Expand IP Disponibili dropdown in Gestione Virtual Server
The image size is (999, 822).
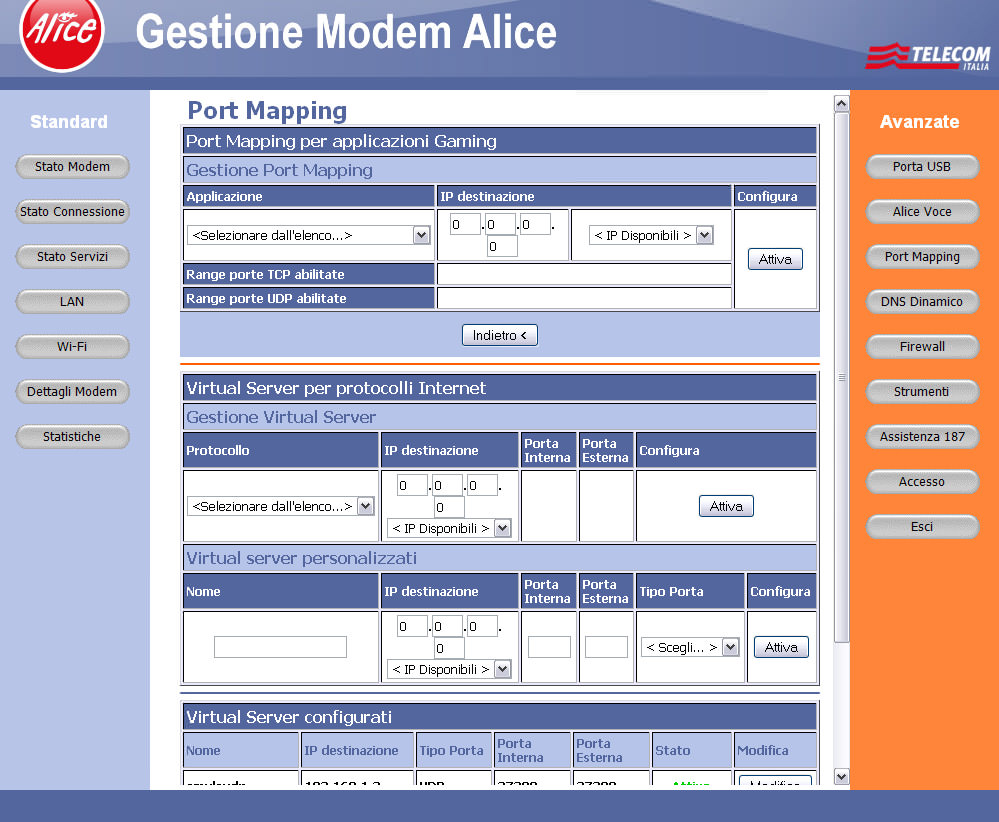pyautogui.click(x=449, y=528)
